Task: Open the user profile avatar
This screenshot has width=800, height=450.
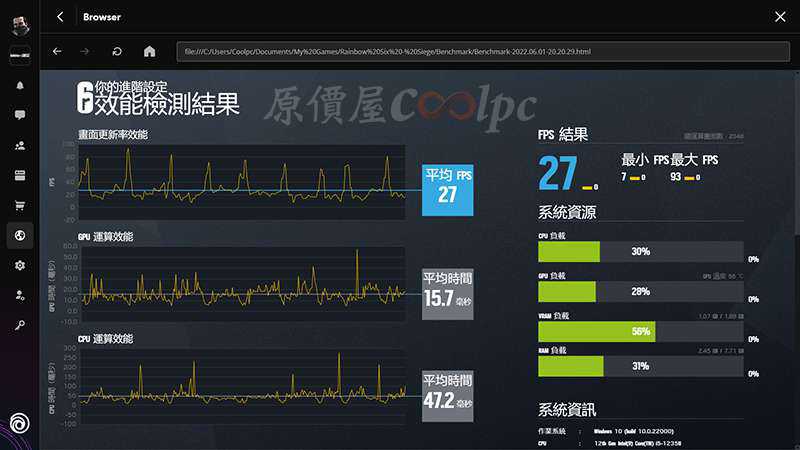Action: 20,24
